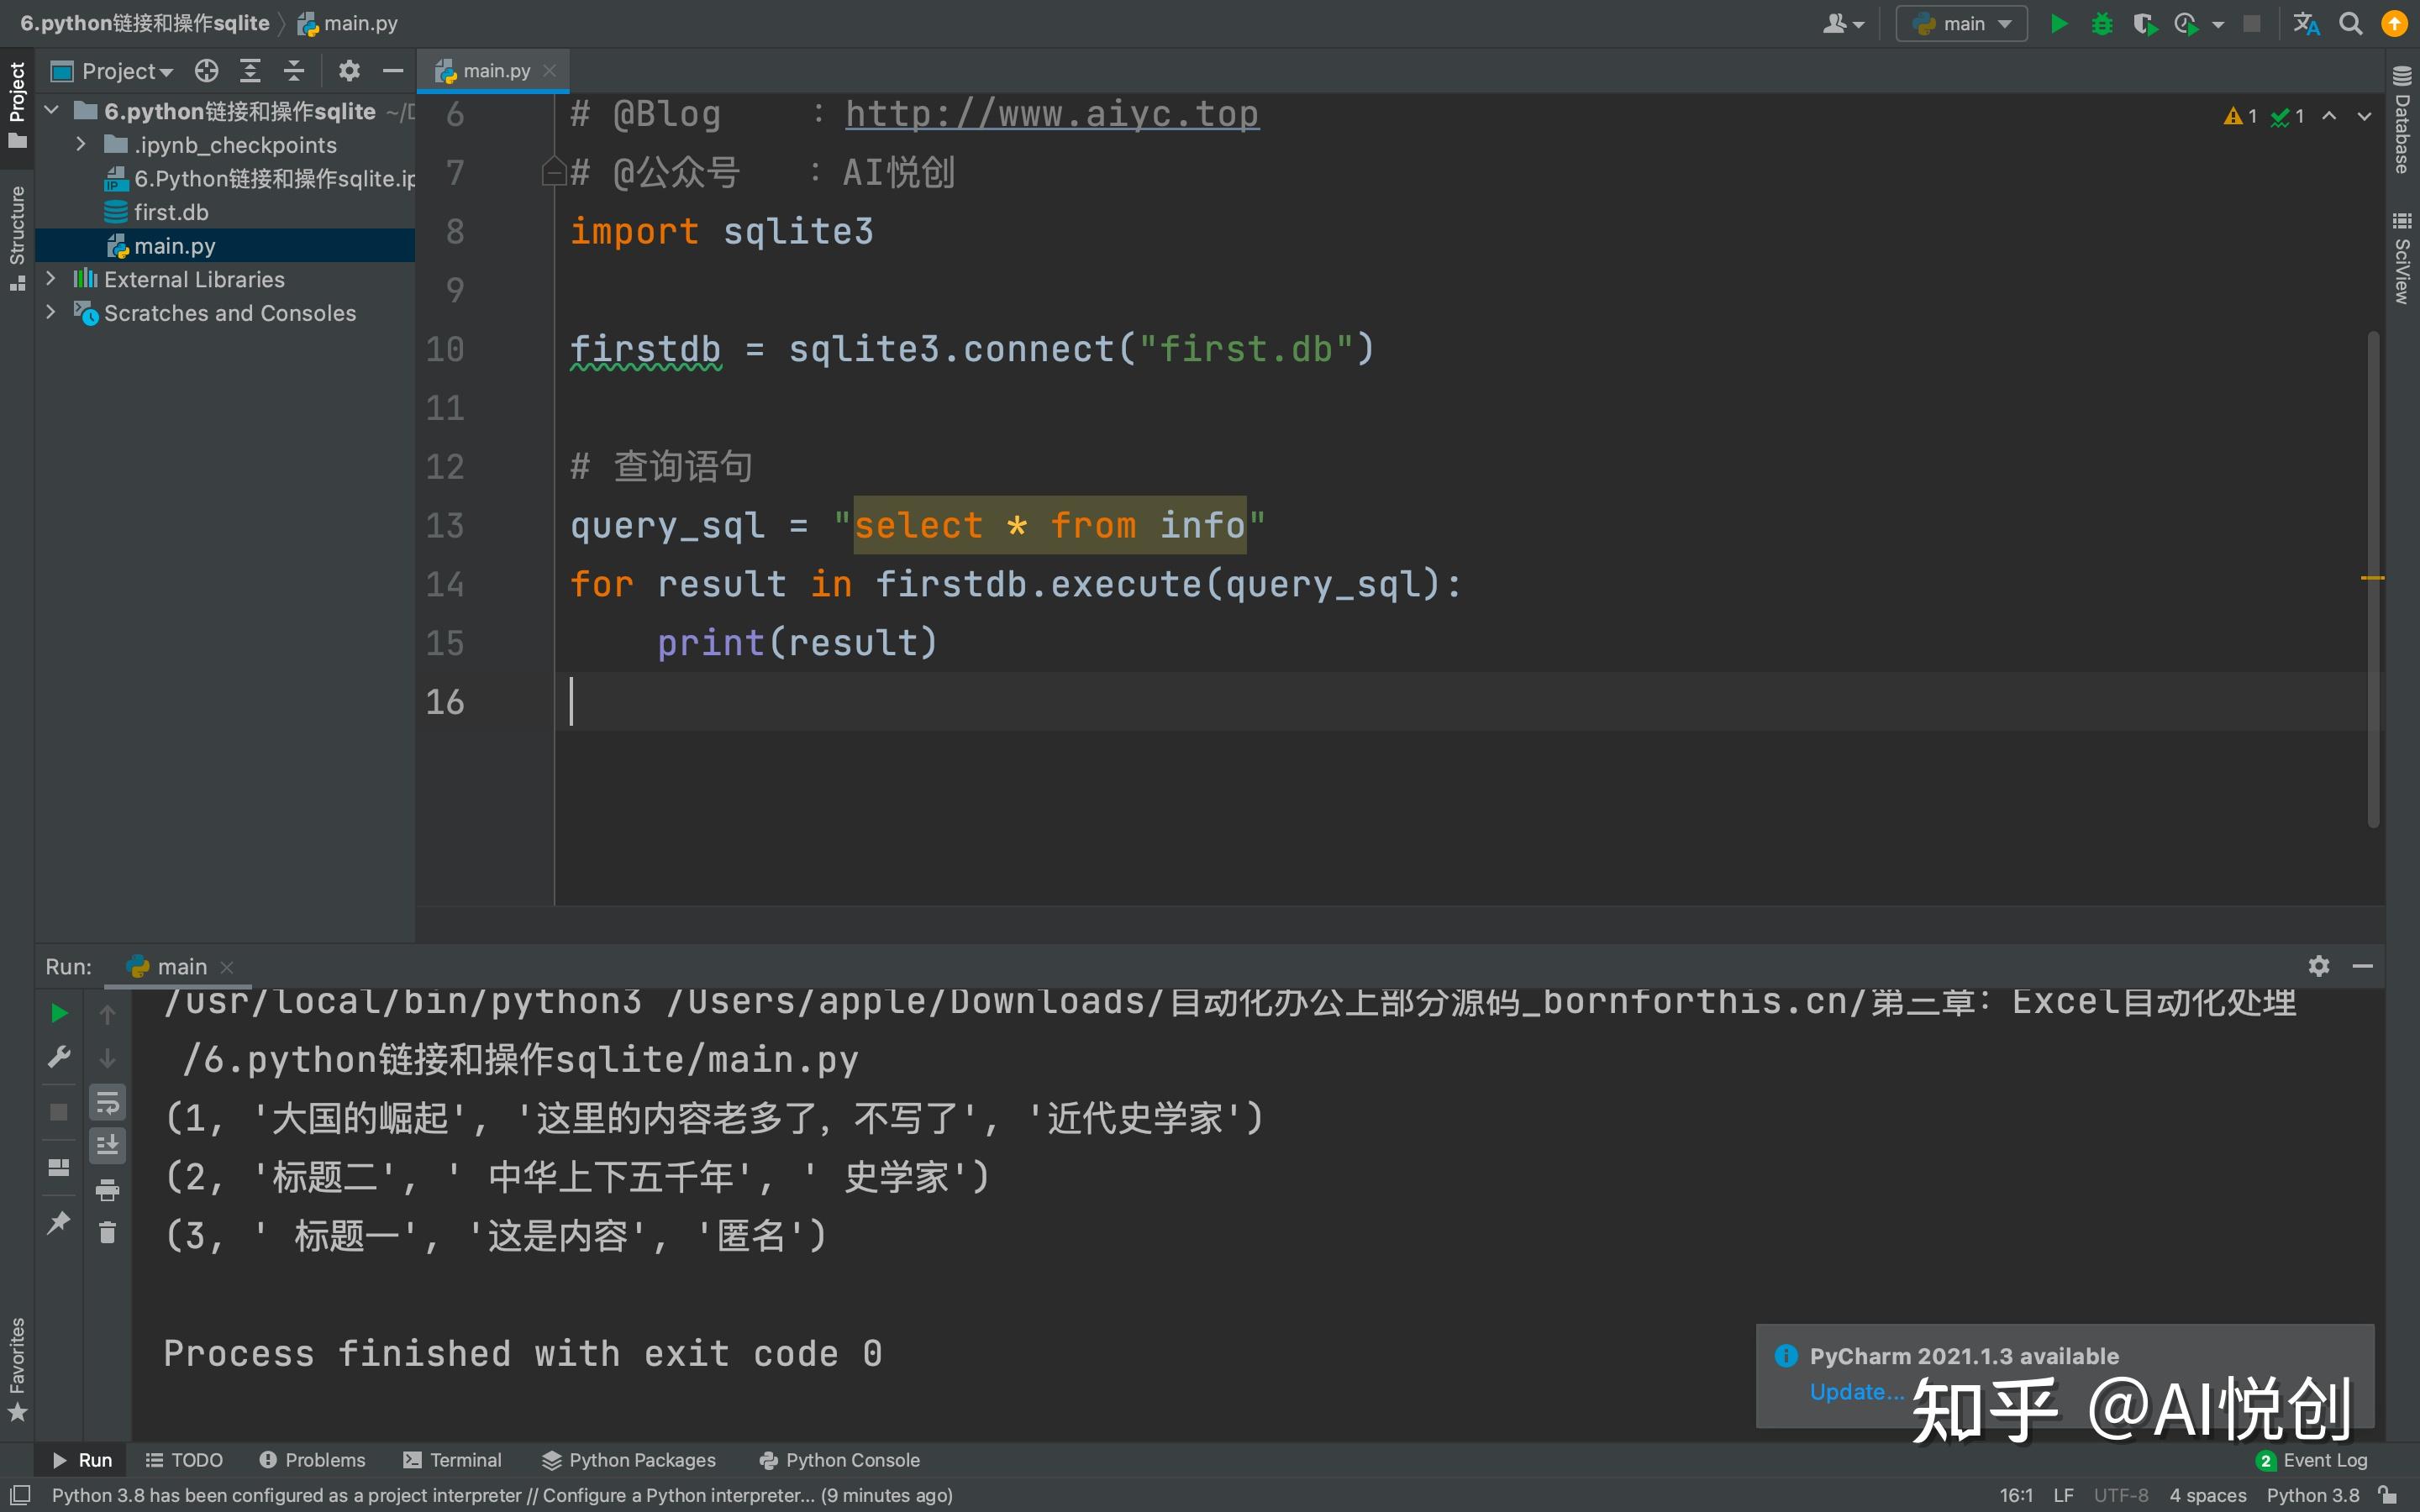Click the orange update arrow icon
2420x1512 pixels.
coord(2394,24)
